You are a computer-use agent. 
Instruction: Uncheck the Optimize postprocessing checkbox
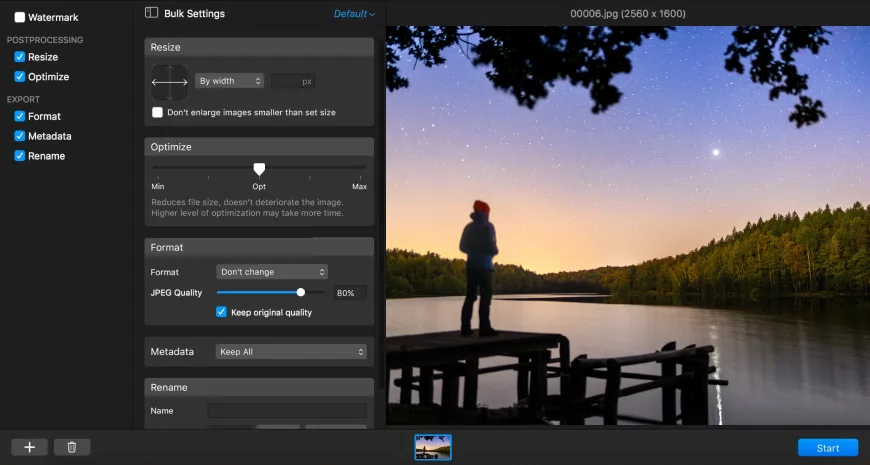point(19,77)
